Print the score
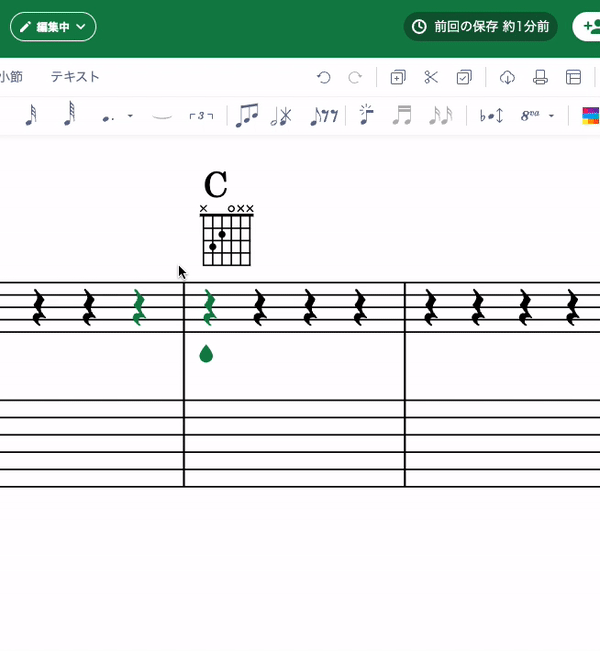The width and height of the screenshot is (600, 651). [x=540, y=77]
